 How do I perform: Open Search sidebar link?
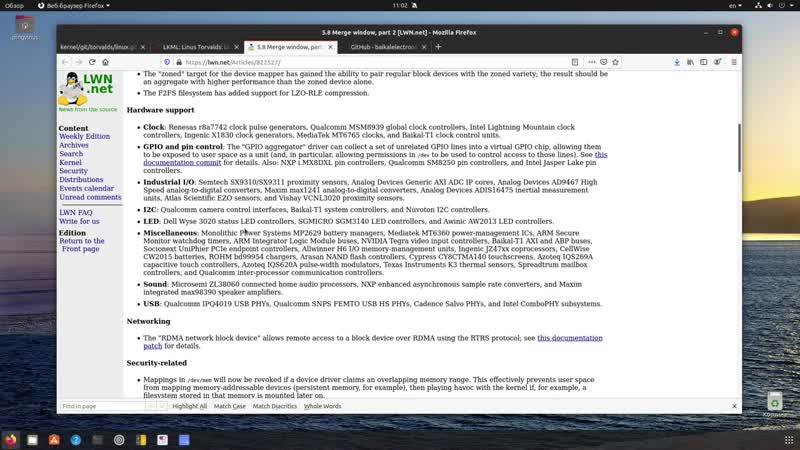coord(71,154)
